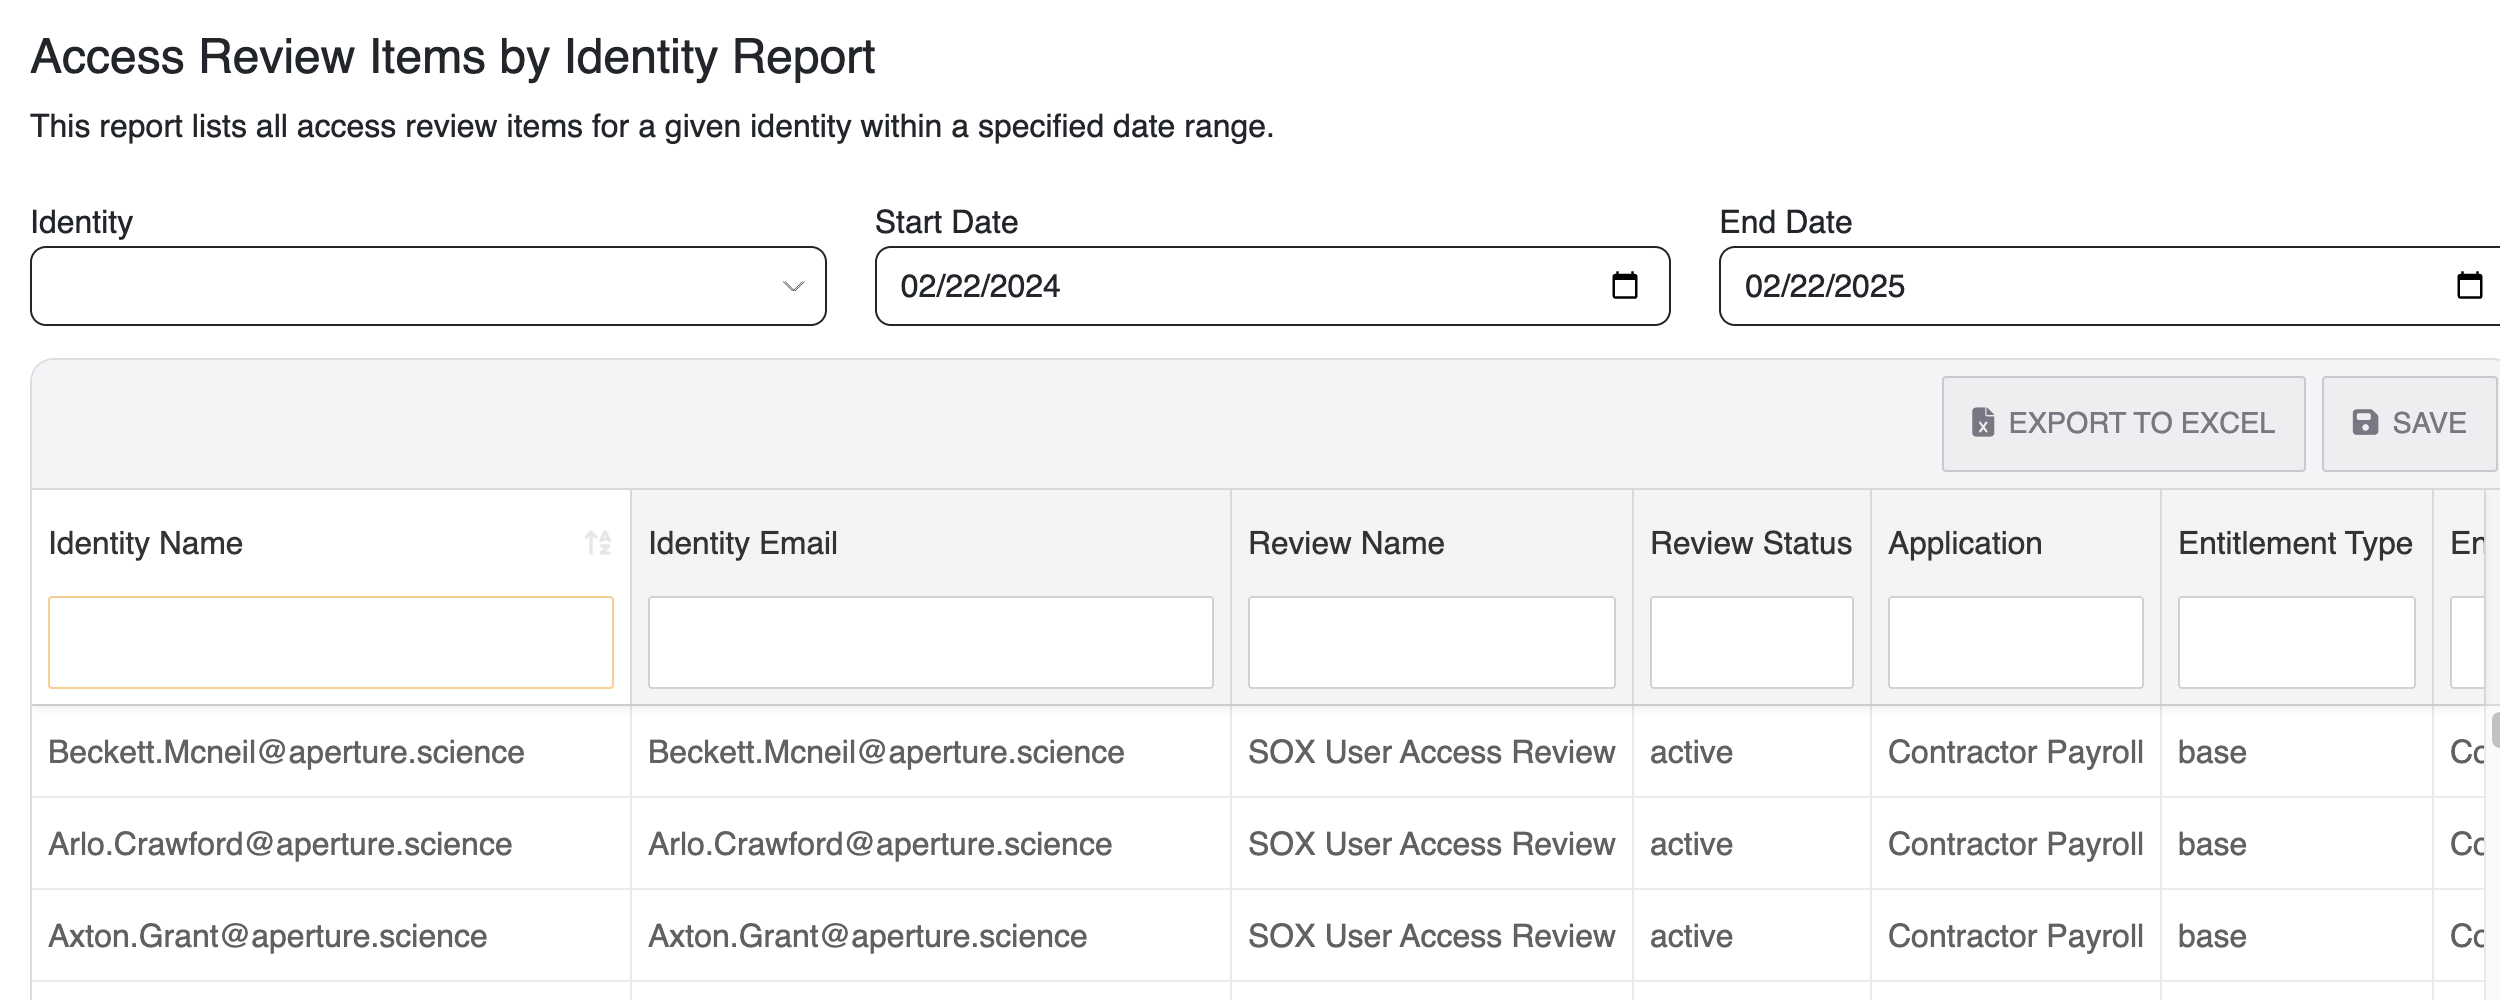
Task: Click the Identity Name sort icon
Action: click(x=598, y=543)
